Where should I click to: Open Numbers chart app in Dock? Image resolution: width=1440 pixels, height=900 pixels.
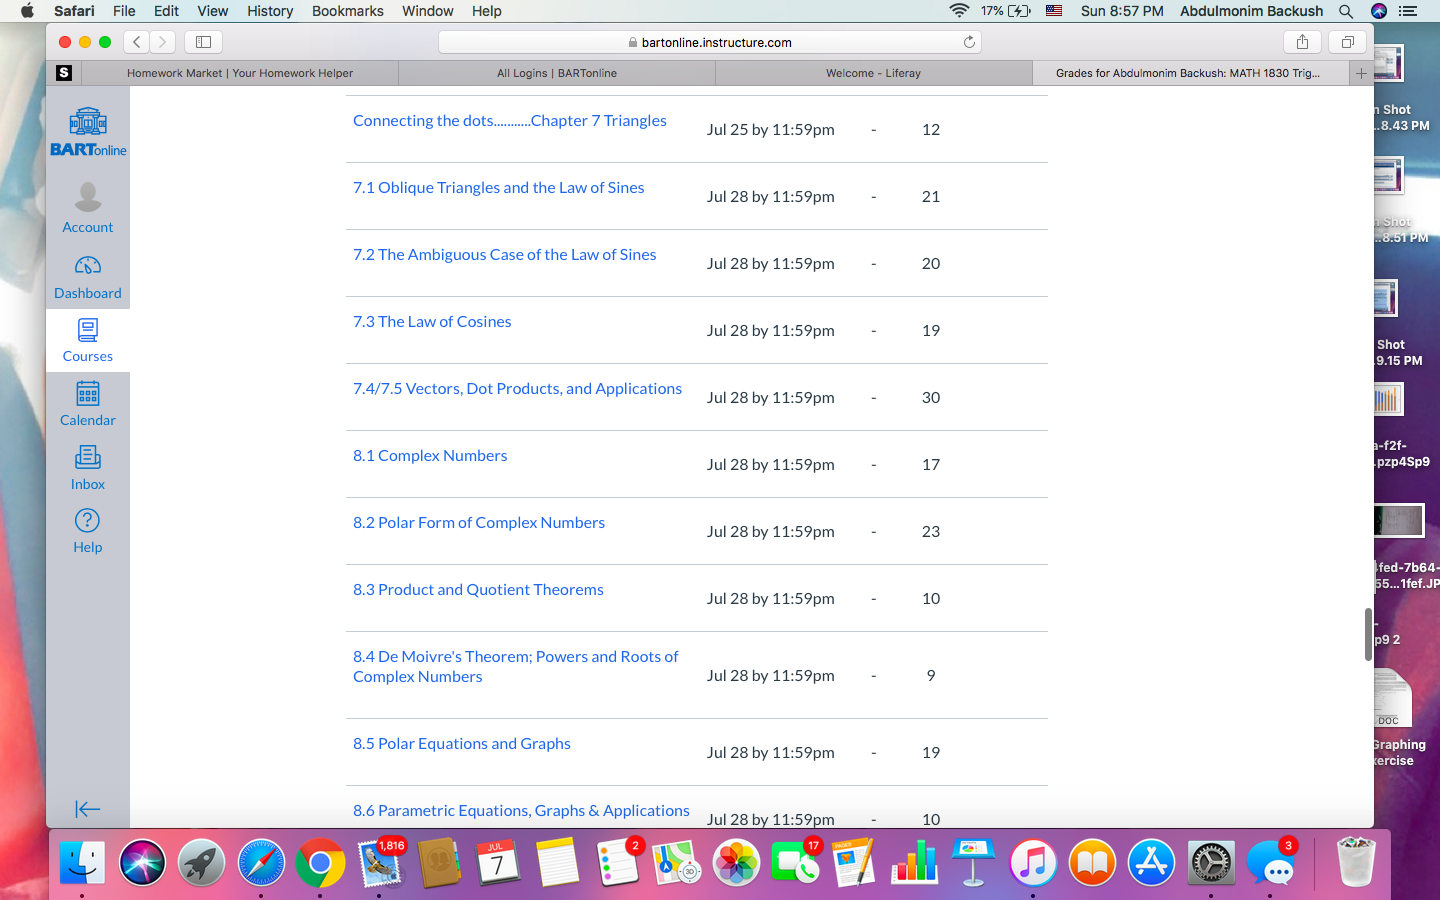[x=914, y=862]
